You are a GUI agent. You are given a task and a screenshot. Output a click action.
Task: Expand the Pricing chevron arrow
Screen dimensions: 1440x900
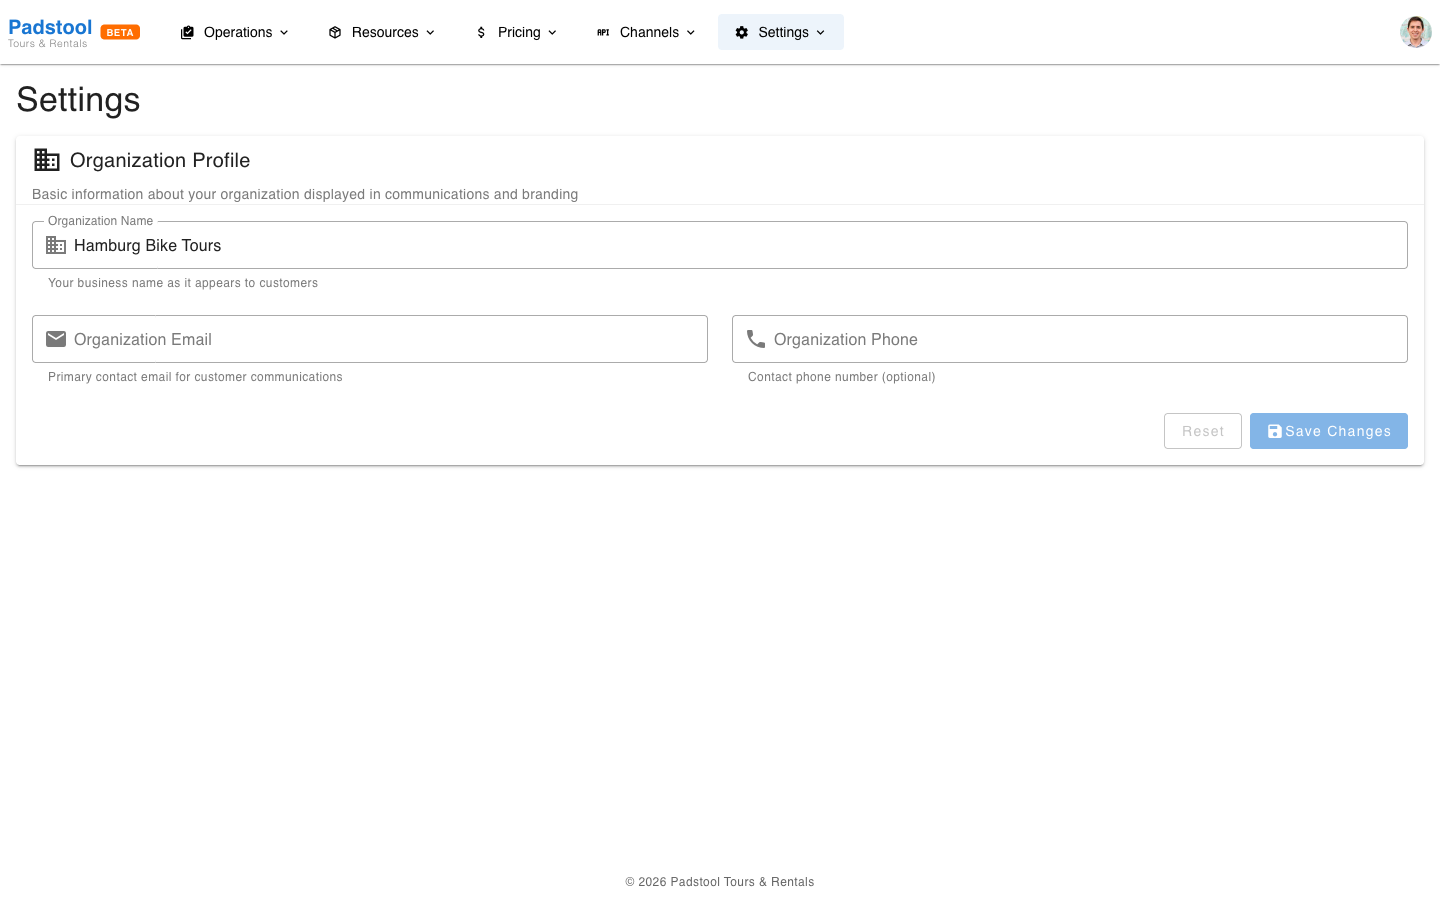click(552, 32)
